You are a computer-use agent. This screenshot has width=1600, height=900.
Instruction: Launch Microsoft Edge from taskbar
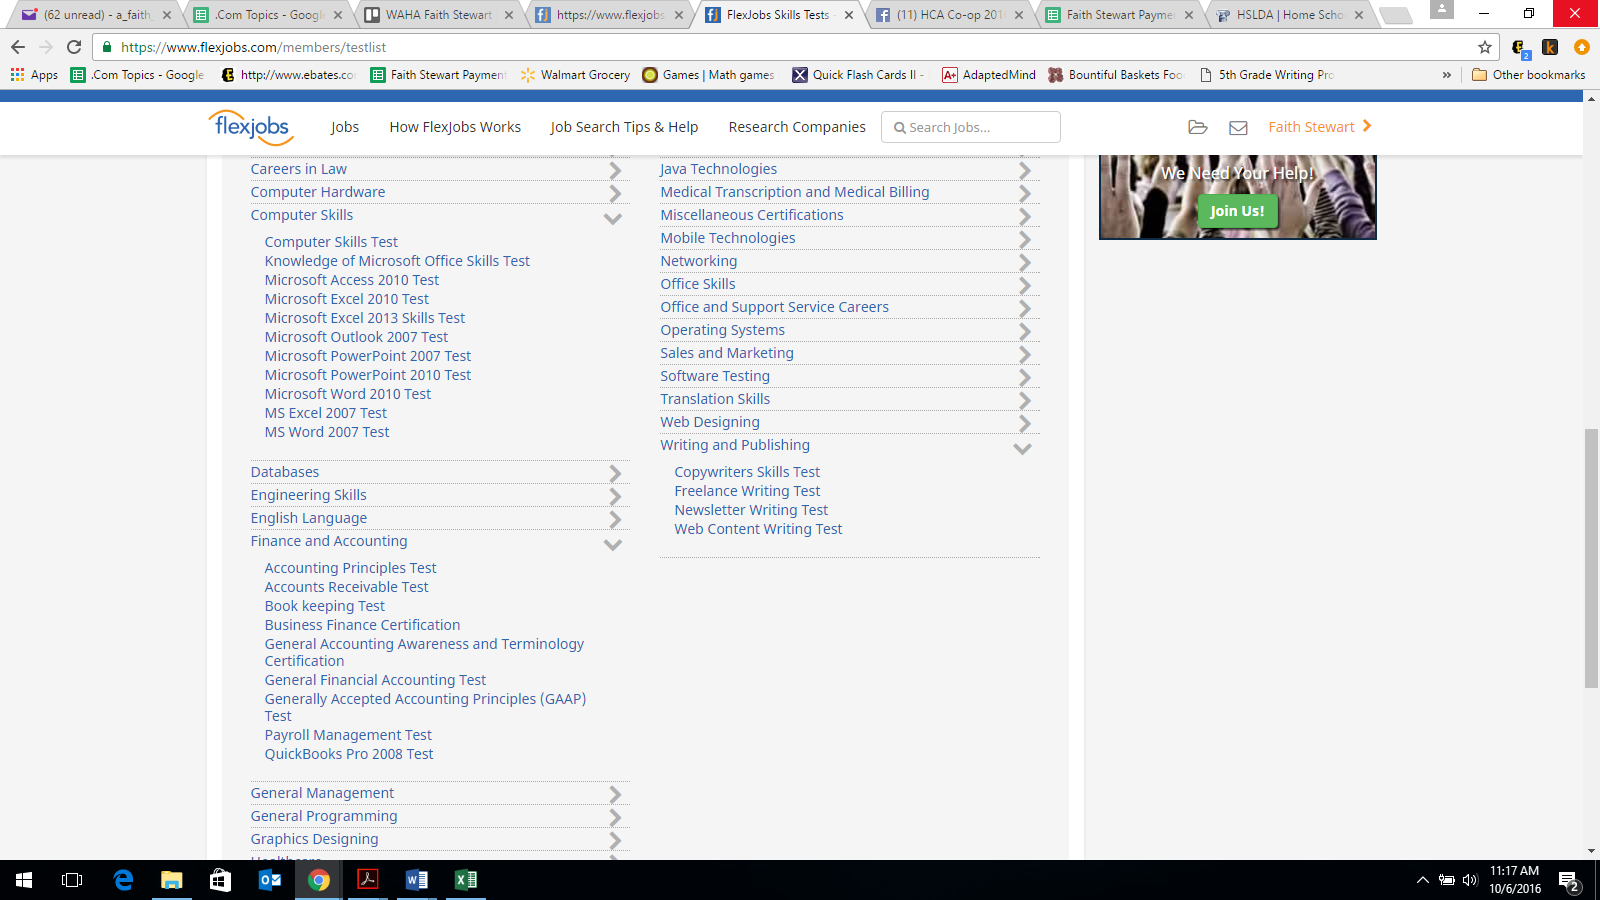click(123, 880)
